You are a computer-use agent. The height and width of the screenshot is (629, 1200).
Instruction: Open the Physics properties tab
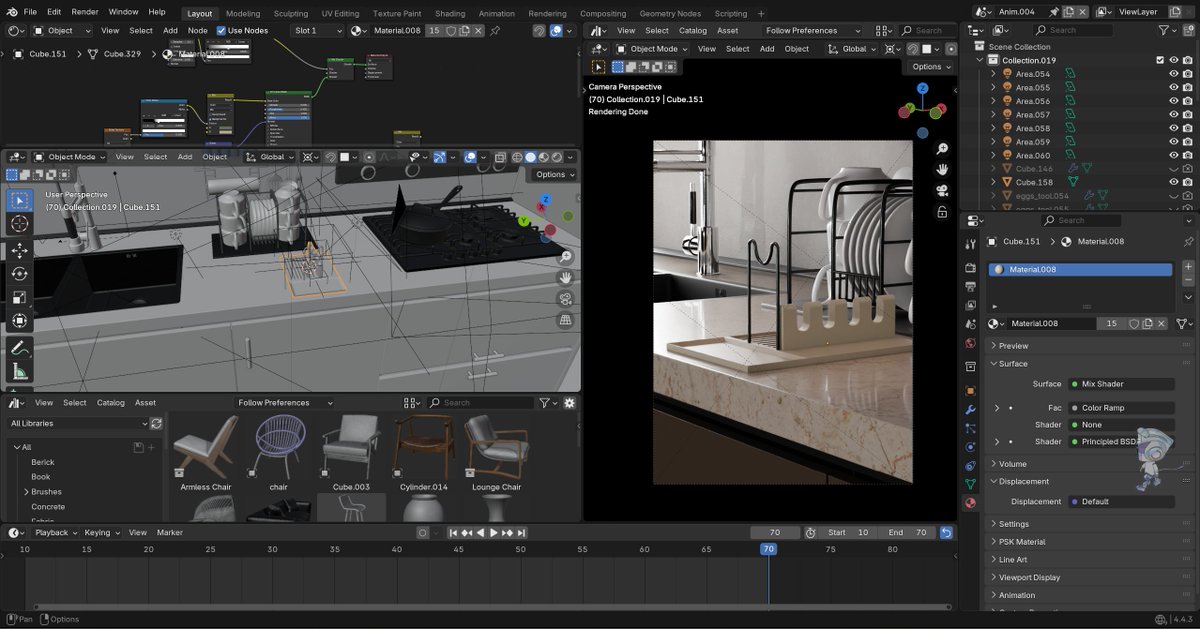(x=970, y=447)
